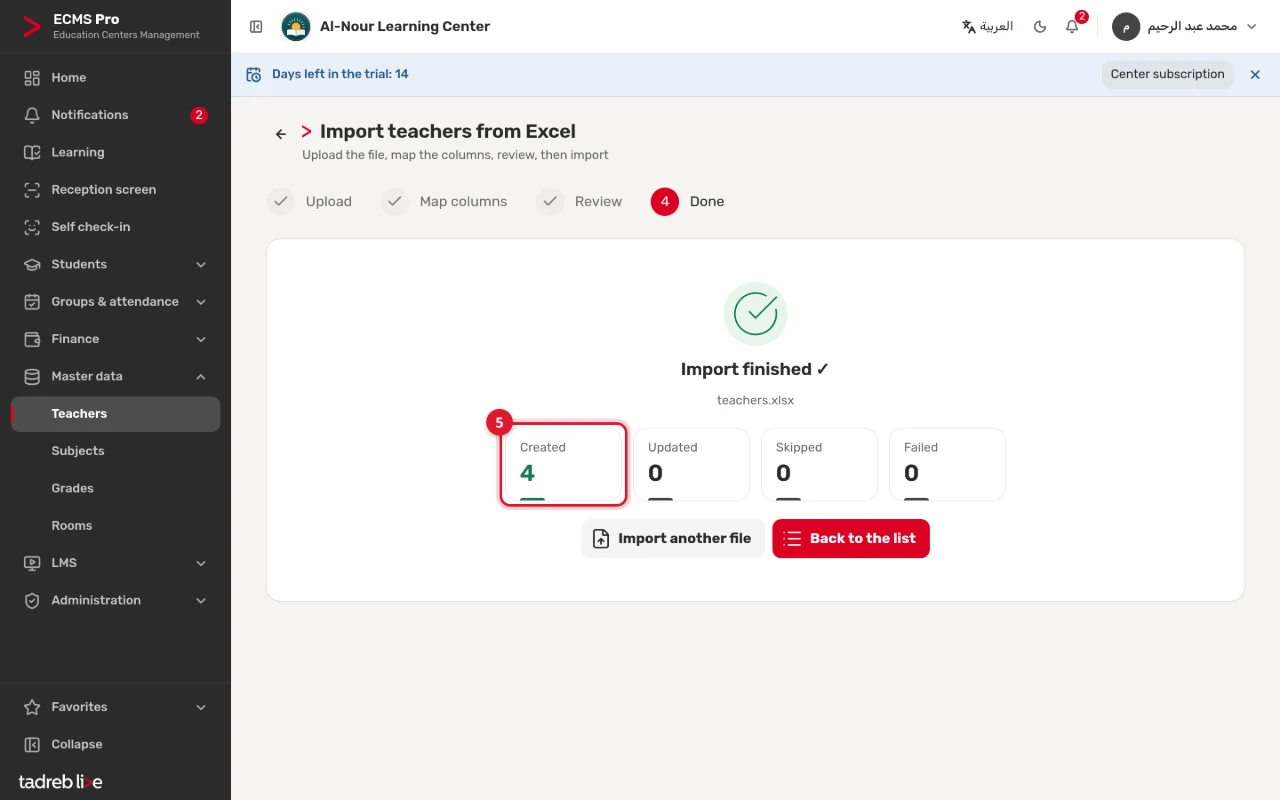Expand the Finance menu

[116, 339]
